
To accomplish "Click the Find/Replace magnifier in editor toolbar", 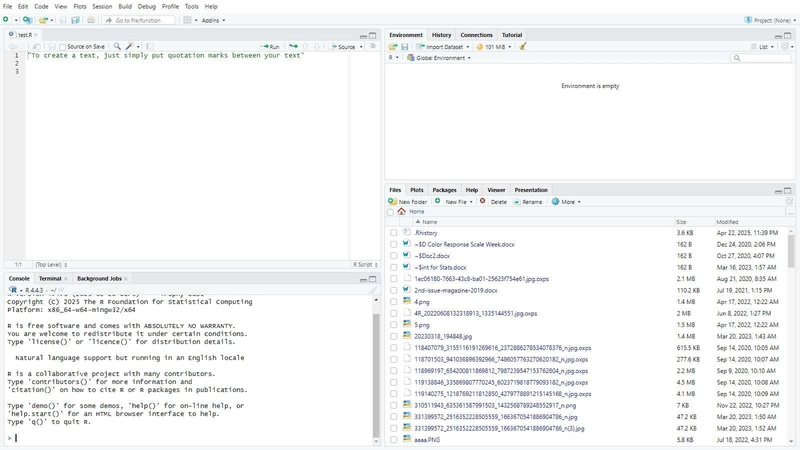I will point(117,46).
